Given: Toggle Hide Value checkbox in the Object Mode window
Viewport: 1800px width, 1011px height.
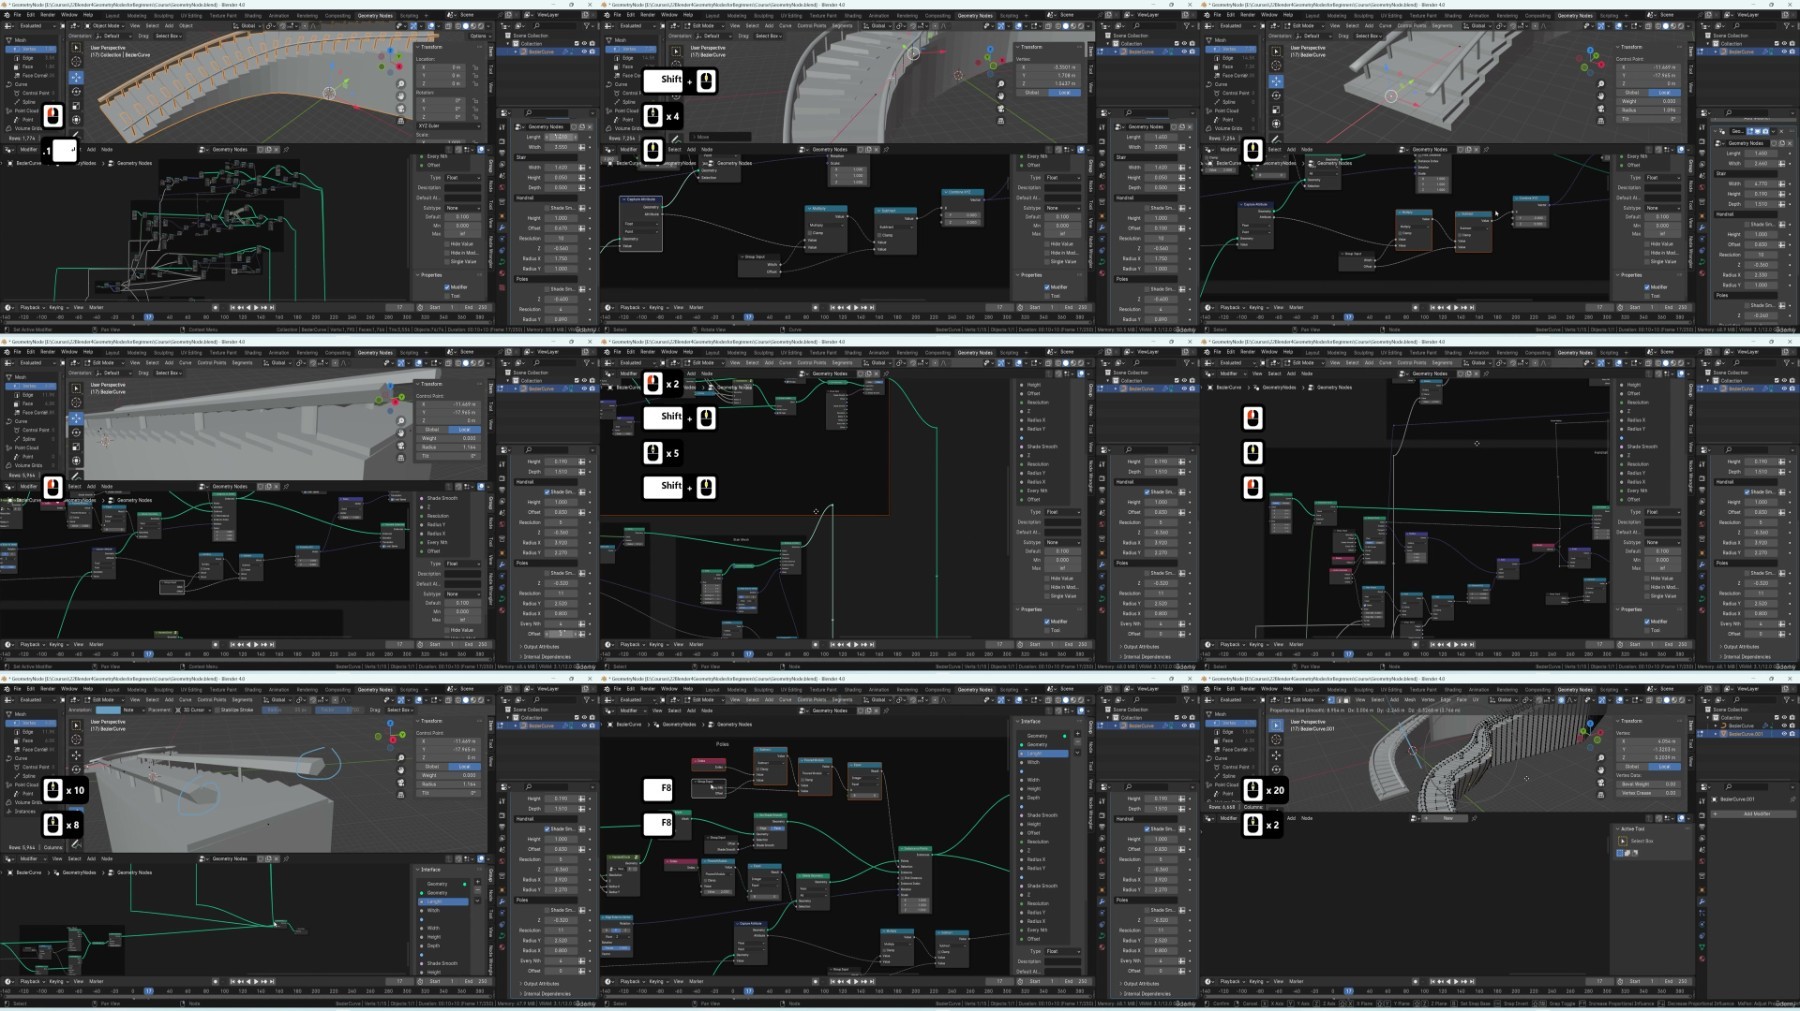Looking at the screenshot, I should pyautogui.click(x=447, y=244).
